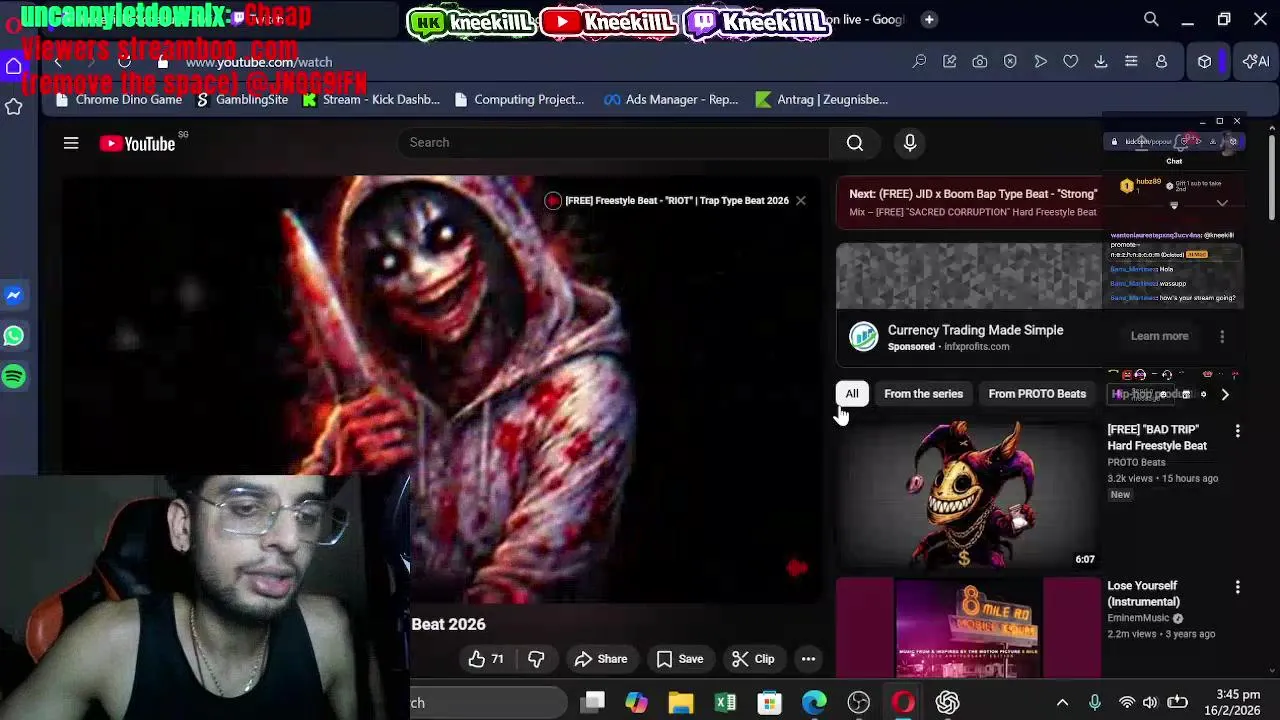Show more filter chips with right arrow

tap(1225, 394)
